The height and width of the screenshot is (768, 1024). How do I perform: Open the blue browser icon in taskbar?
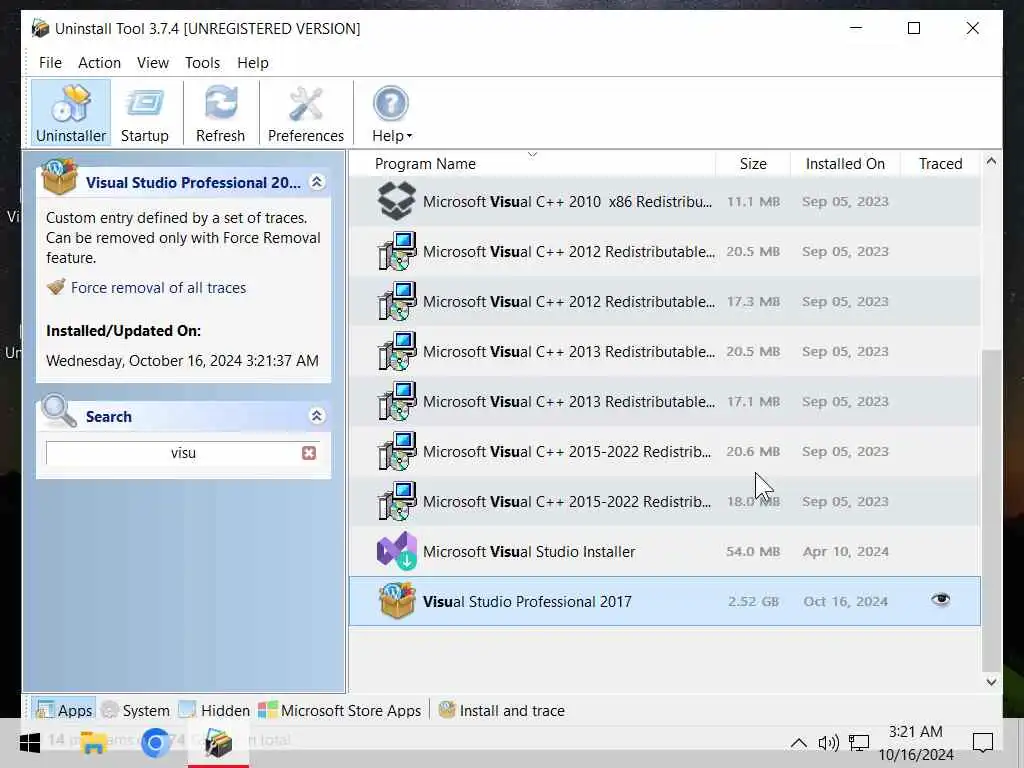pos(155,743)
